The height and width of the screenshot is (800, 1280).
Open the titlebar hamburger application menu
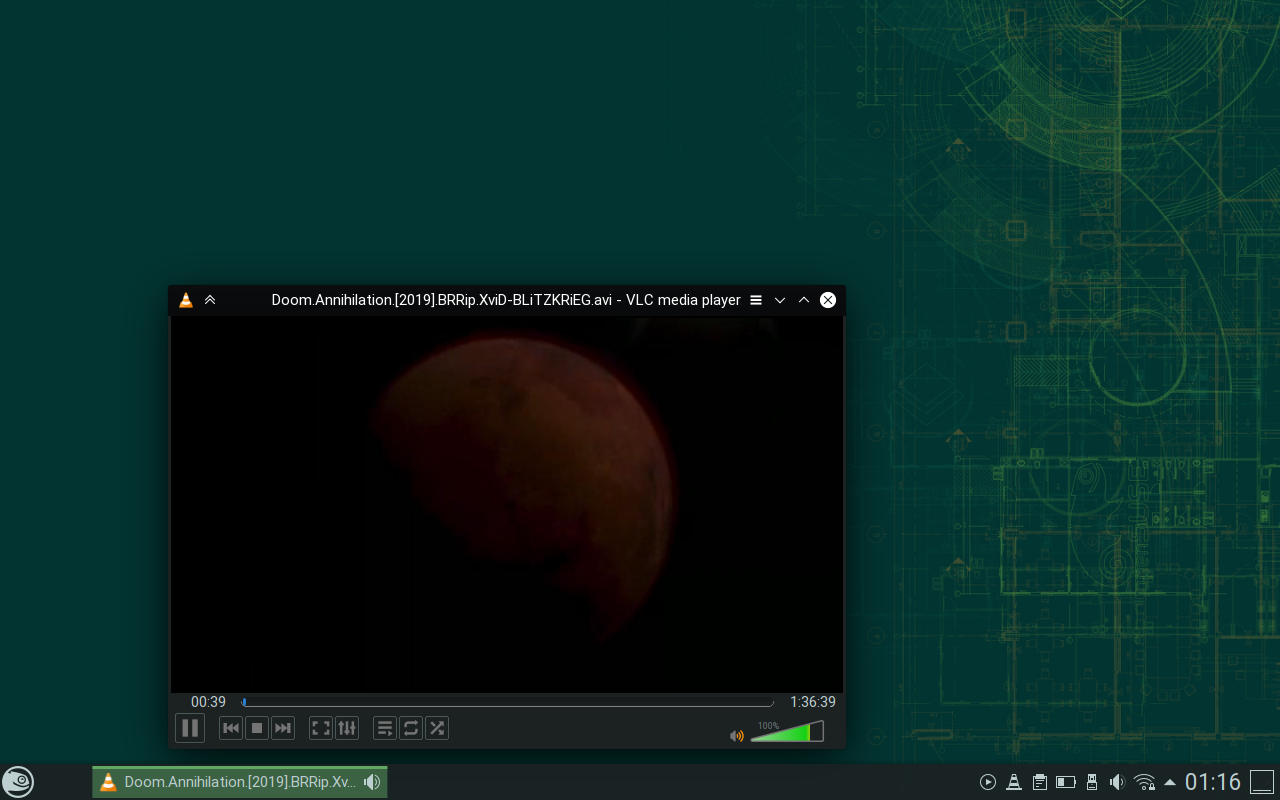[x=756, y=300]
